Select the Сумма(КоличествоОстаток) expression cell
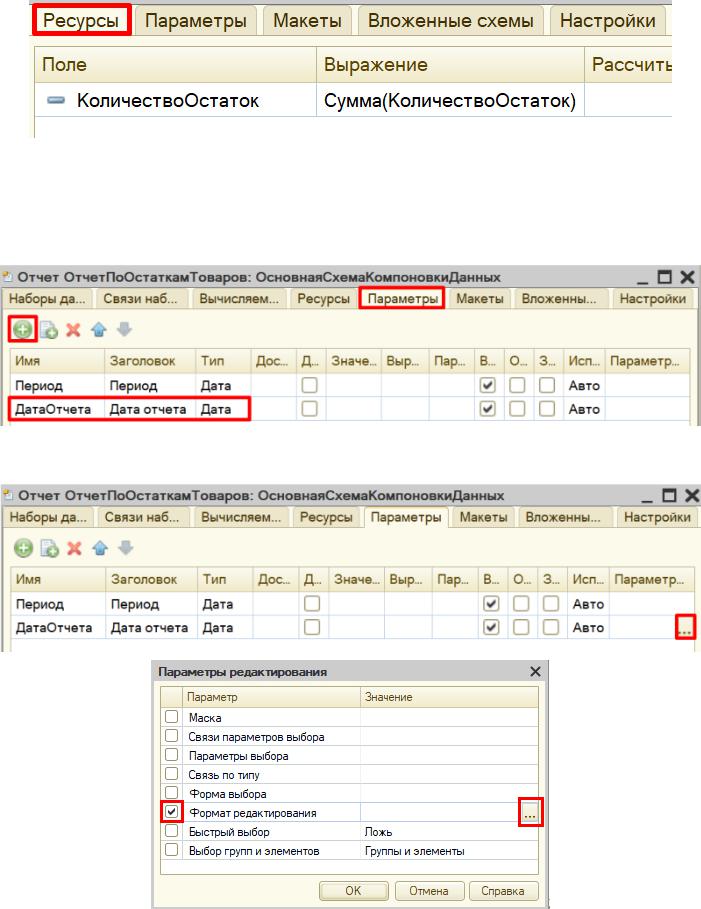Image resolution: width=701 pixels, height=909 pixels. [450, 102]
